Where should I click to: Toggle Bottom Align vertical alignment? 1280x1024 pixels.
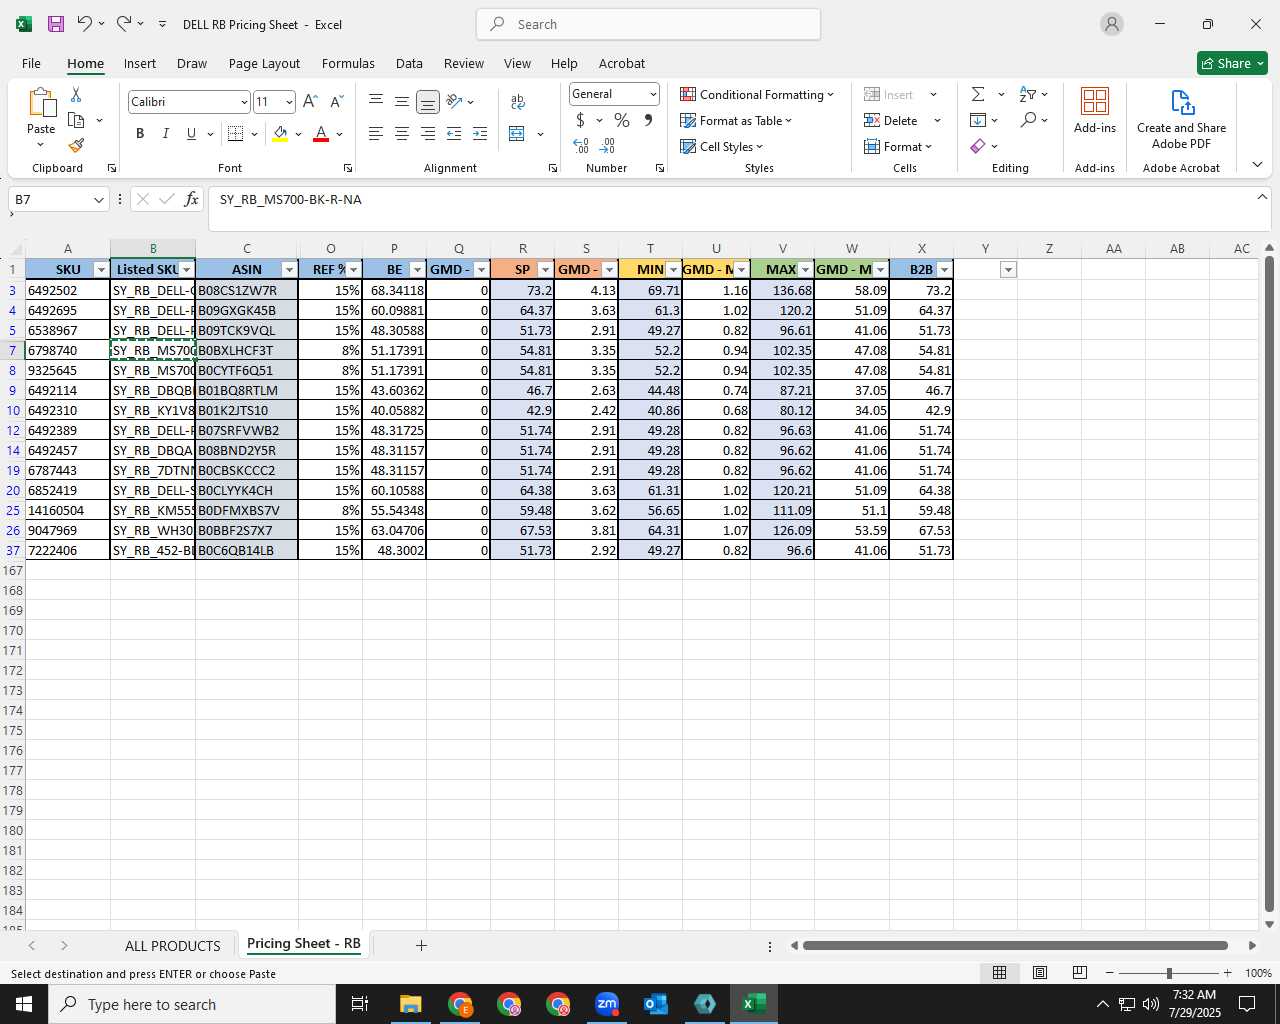(x=428, y=102)
